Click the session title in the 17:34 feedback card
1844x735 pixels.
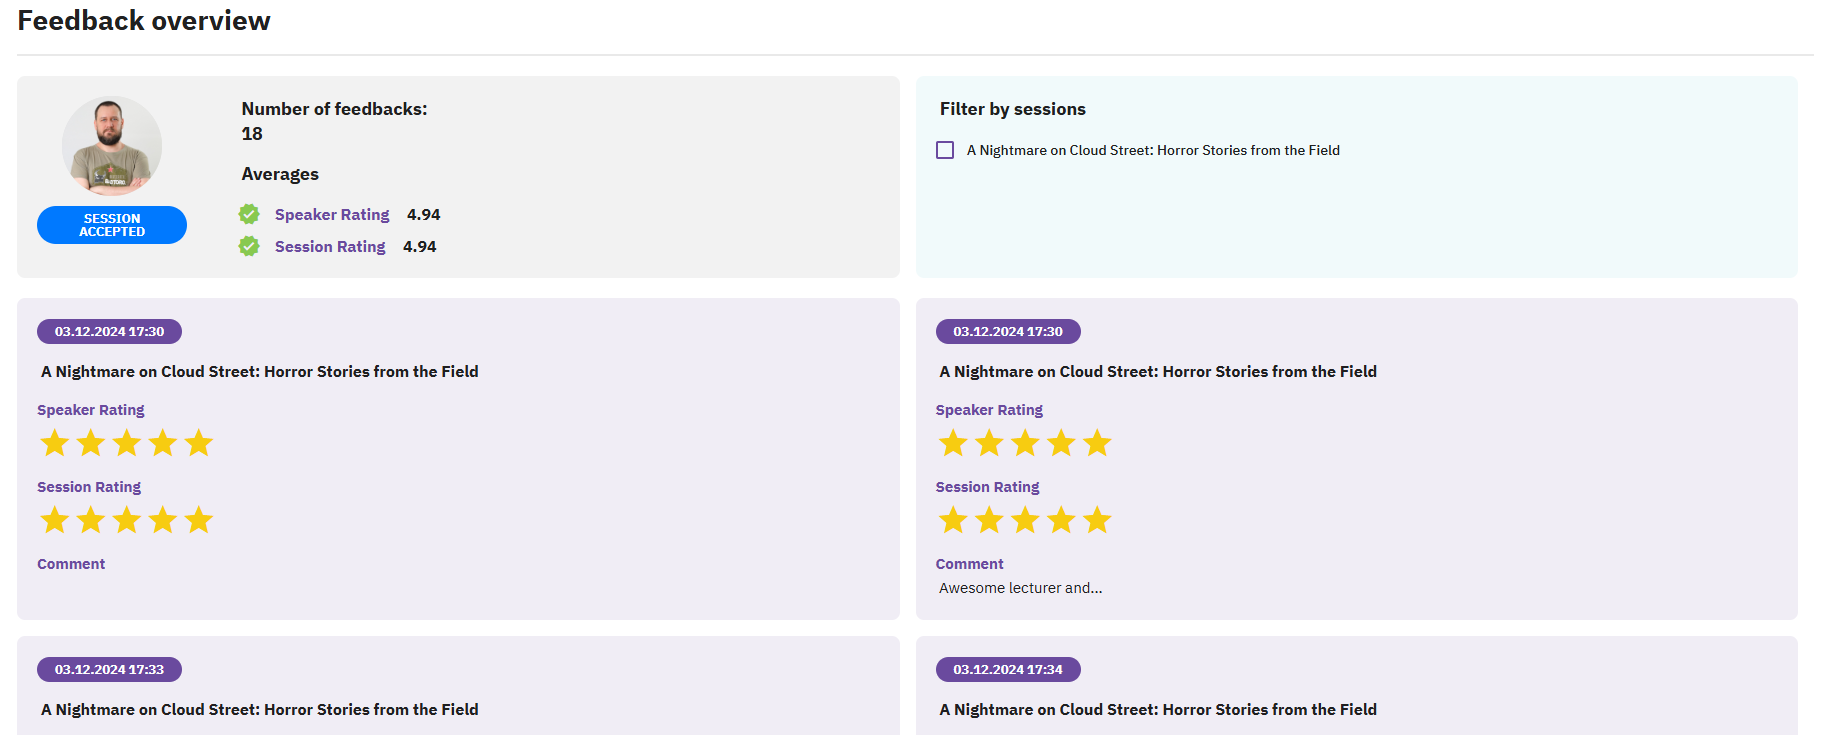pyautogui.click(x=1158, y=709)
